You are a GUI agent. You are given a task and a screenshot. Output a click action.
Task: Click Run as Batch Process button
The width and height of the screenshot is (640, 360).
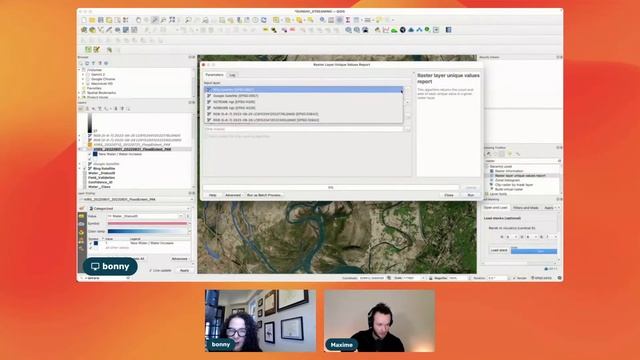click(264, 195)
